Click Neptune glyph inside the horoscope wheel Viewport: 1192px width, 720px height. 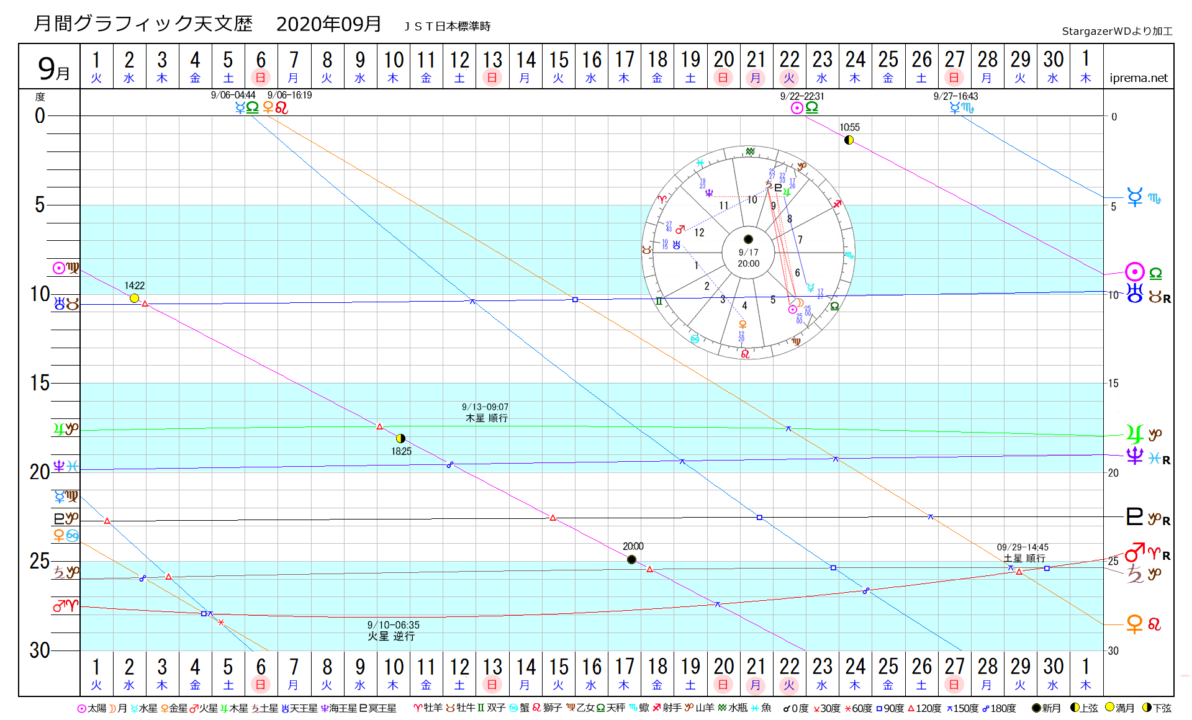(x=708, y=190)
